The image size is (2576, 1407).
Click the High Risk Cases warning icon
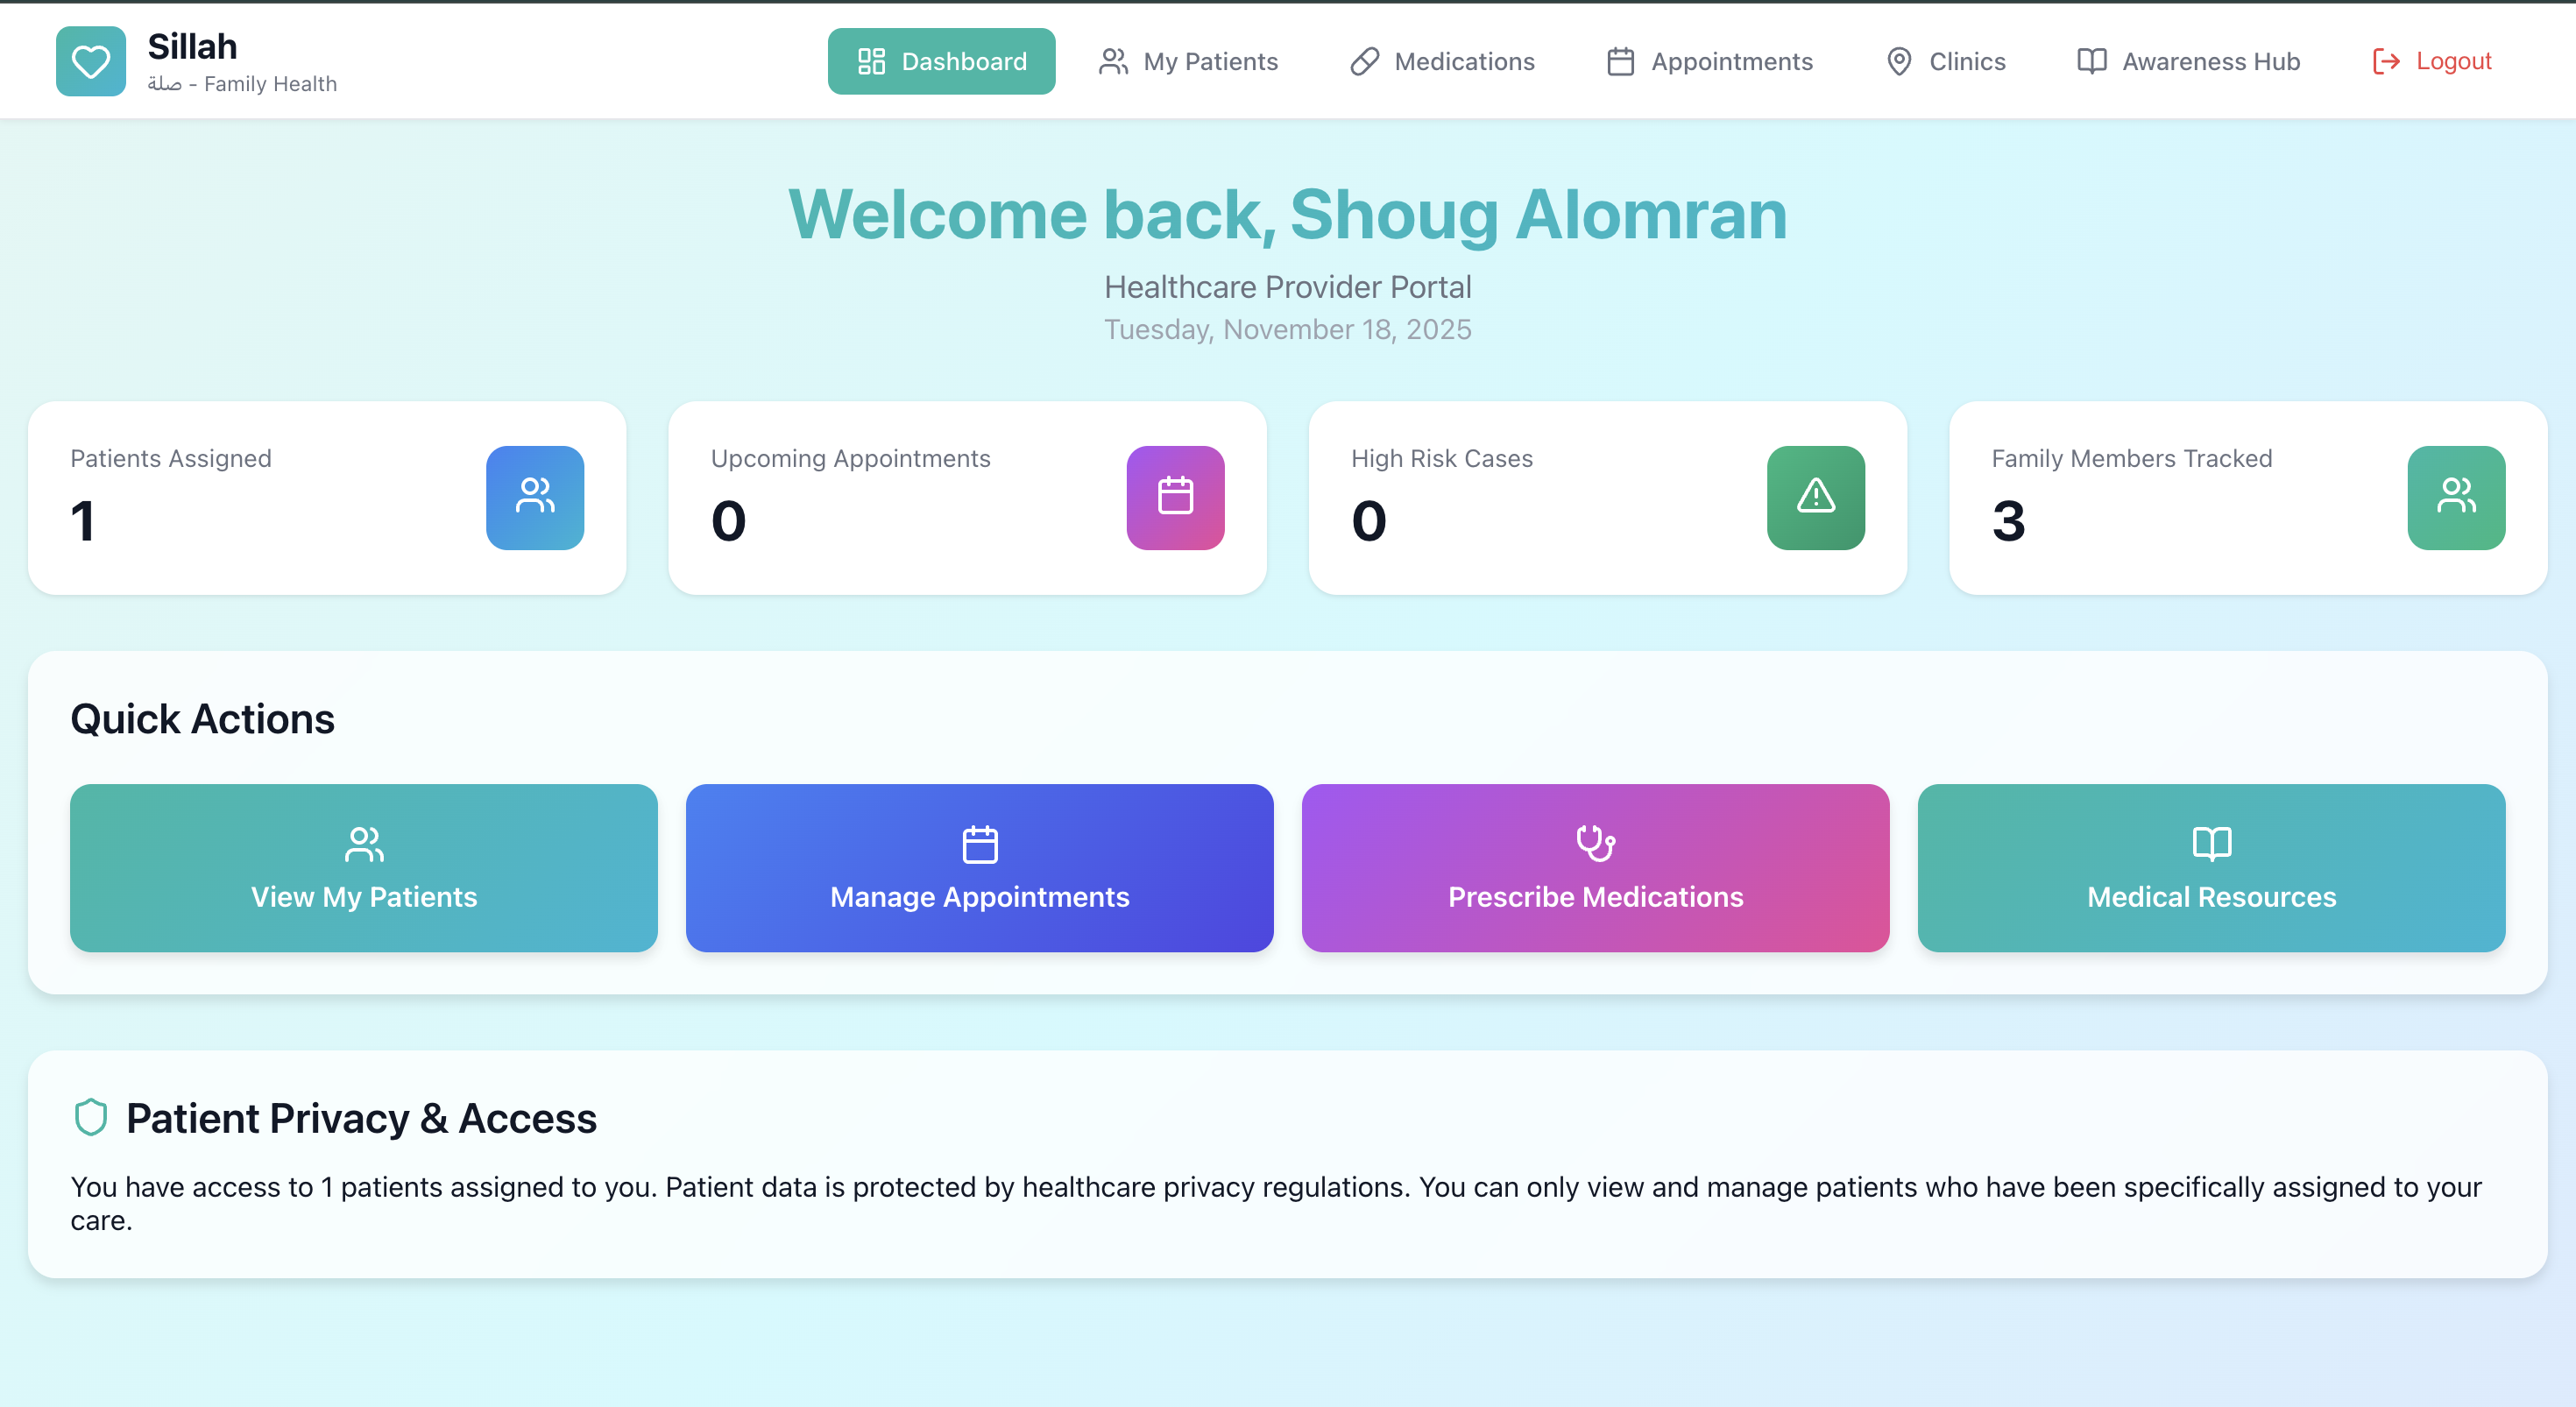pos(1816,497)
